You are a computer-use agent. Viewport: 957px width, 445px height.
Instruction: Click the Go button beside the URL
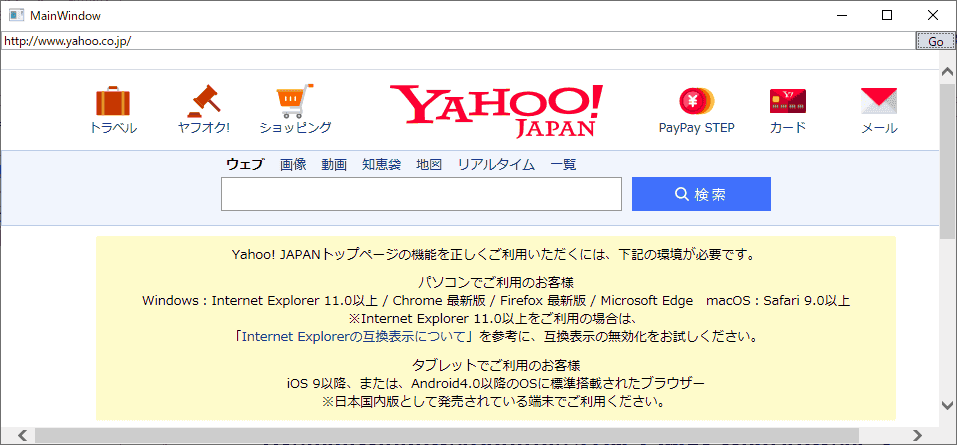[936, 42]
